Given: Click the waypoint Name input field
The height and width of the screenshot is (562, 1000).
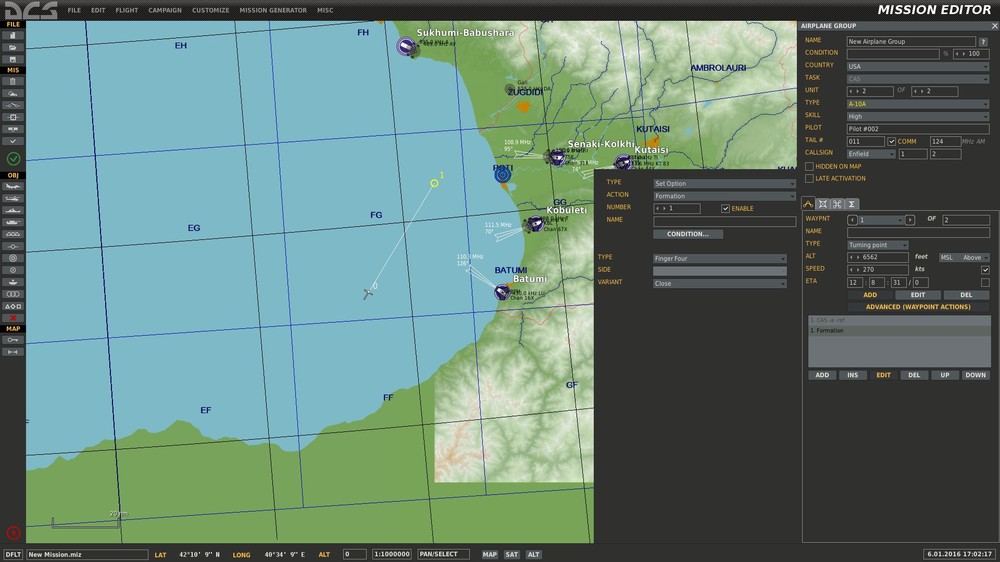Looking at the screenshot, I should pyautogui.click(x=918, y=231).
